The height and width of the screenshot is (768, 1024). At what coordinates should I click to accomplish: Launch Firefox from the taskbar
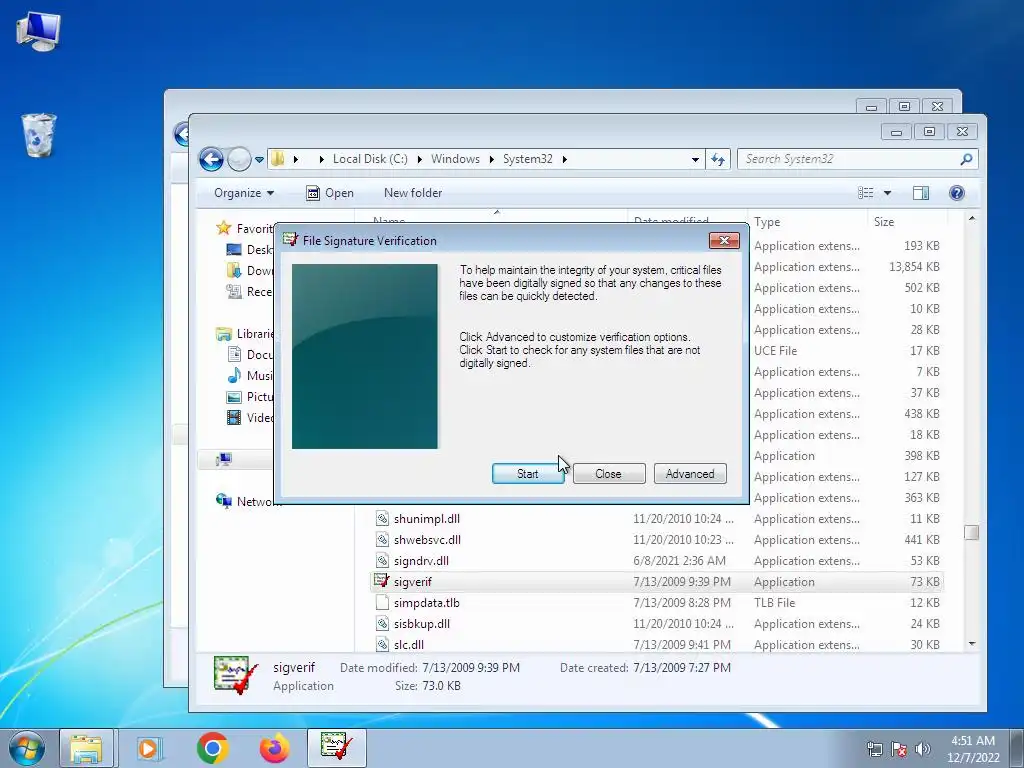(x=274, y=748)
